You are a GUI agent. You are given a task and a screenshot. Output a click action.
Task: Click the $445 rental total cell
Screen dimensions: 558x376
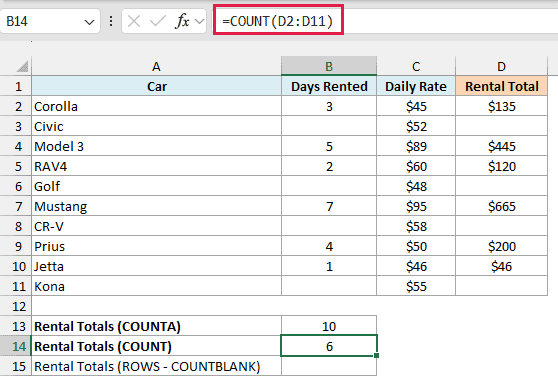coord(501,146)
